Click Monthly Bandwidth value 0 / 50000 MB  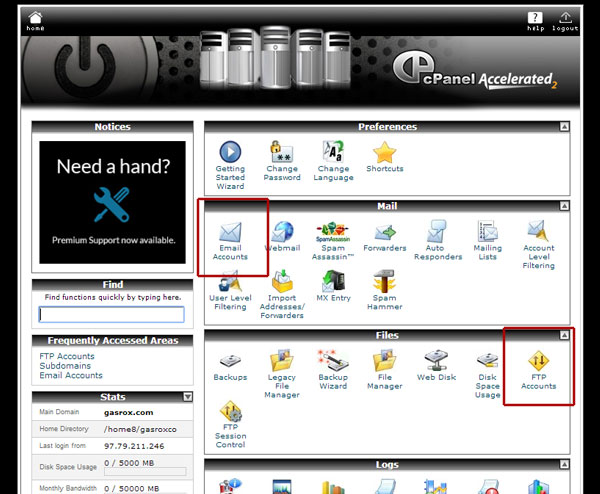[x=131, y=489]
